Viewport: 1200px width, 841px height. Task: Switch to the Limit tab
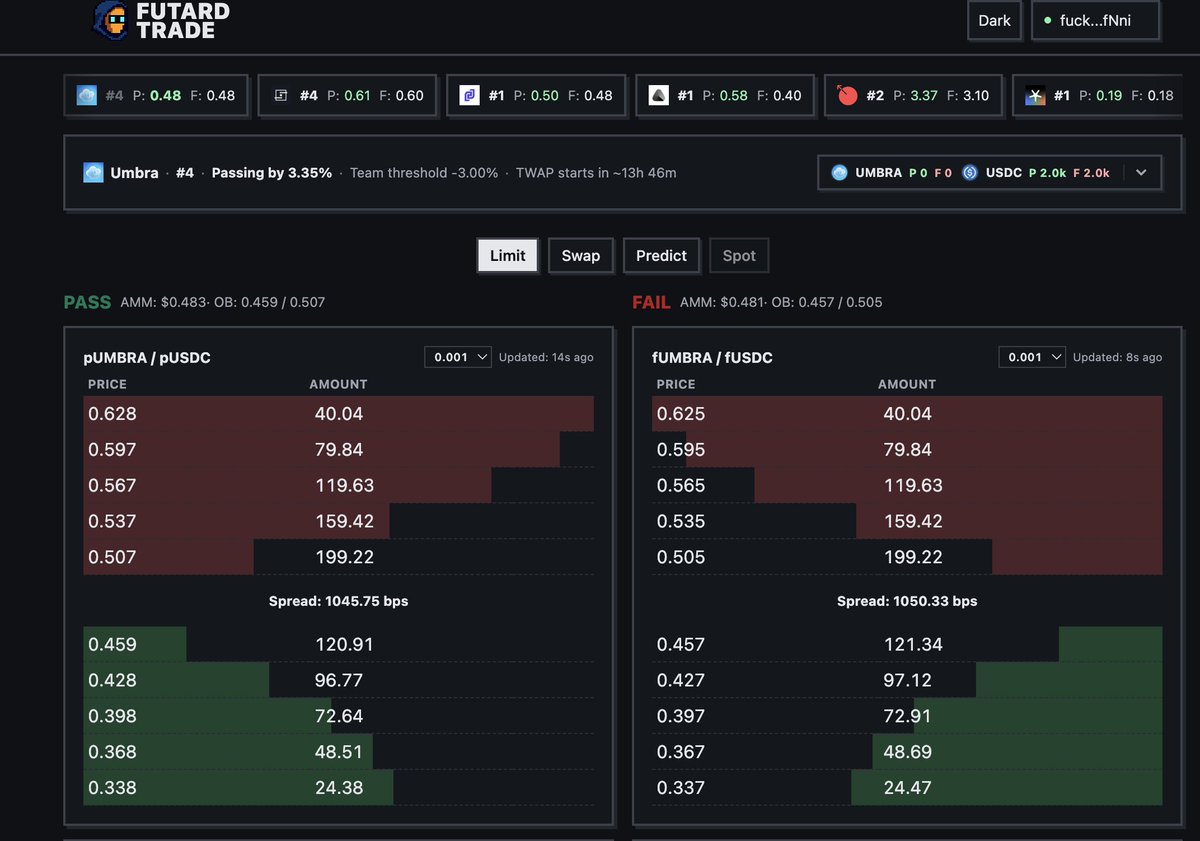(x=508, y=255)
